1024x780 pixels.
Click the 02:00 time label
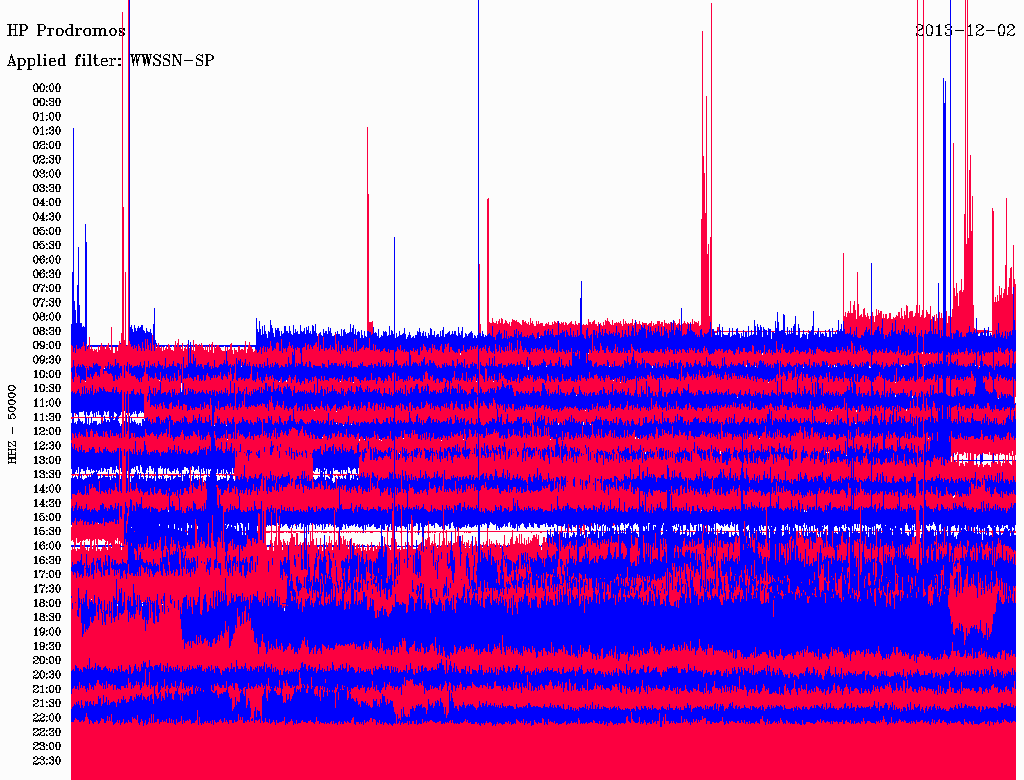pyautogui.click(x=47, y=145)
